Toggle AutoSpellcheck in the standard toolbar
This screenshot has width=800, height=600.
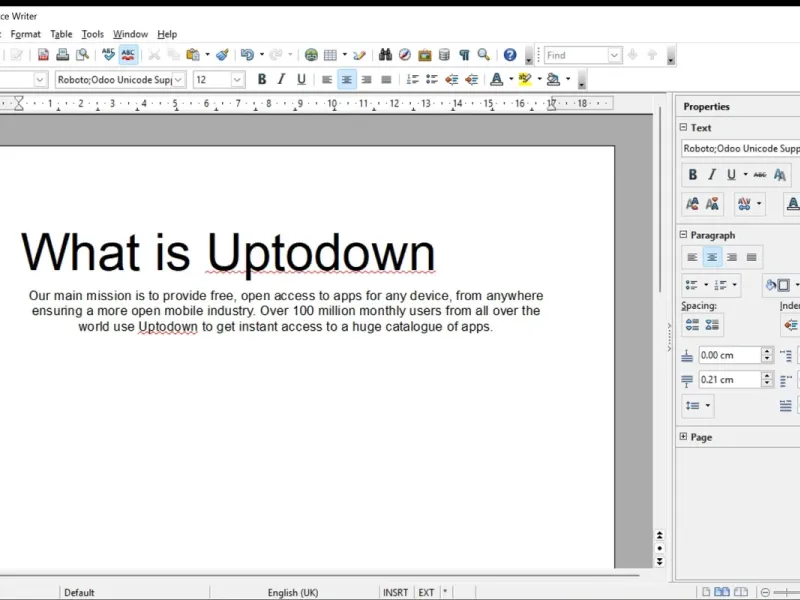tap(128, 55)
